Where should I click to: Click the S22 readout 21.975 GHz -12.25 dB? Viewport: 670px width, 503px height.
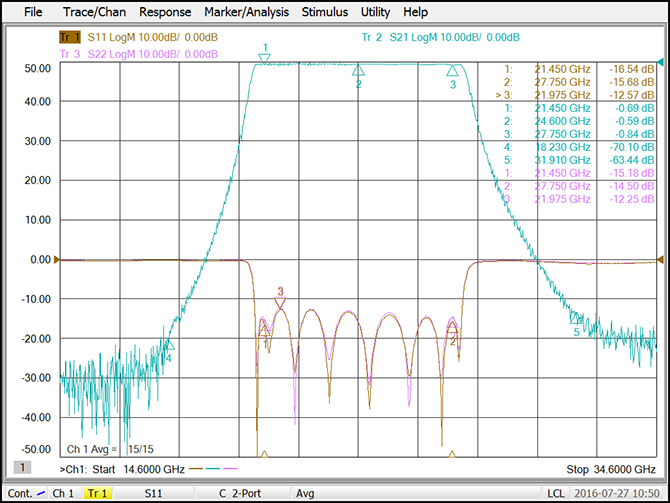click(x=579, y=199)
